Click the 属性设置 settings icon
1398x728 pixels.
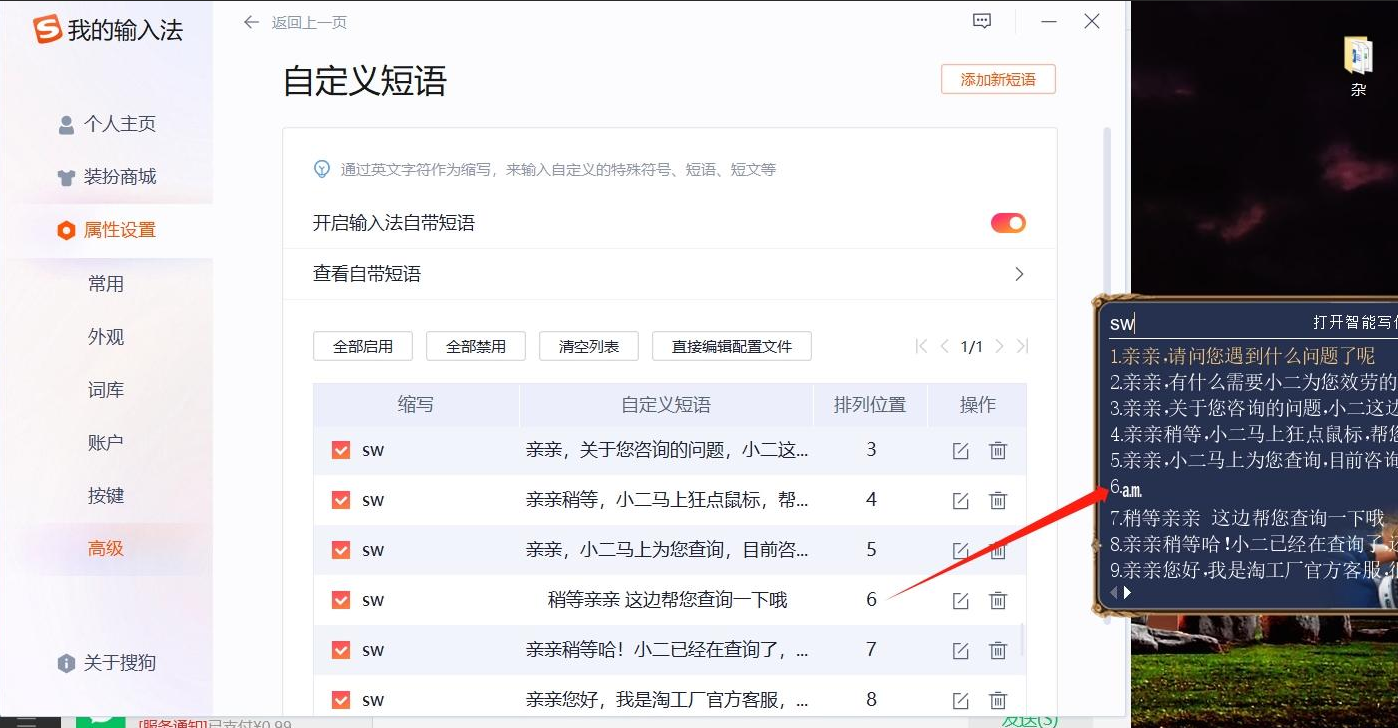64,229
